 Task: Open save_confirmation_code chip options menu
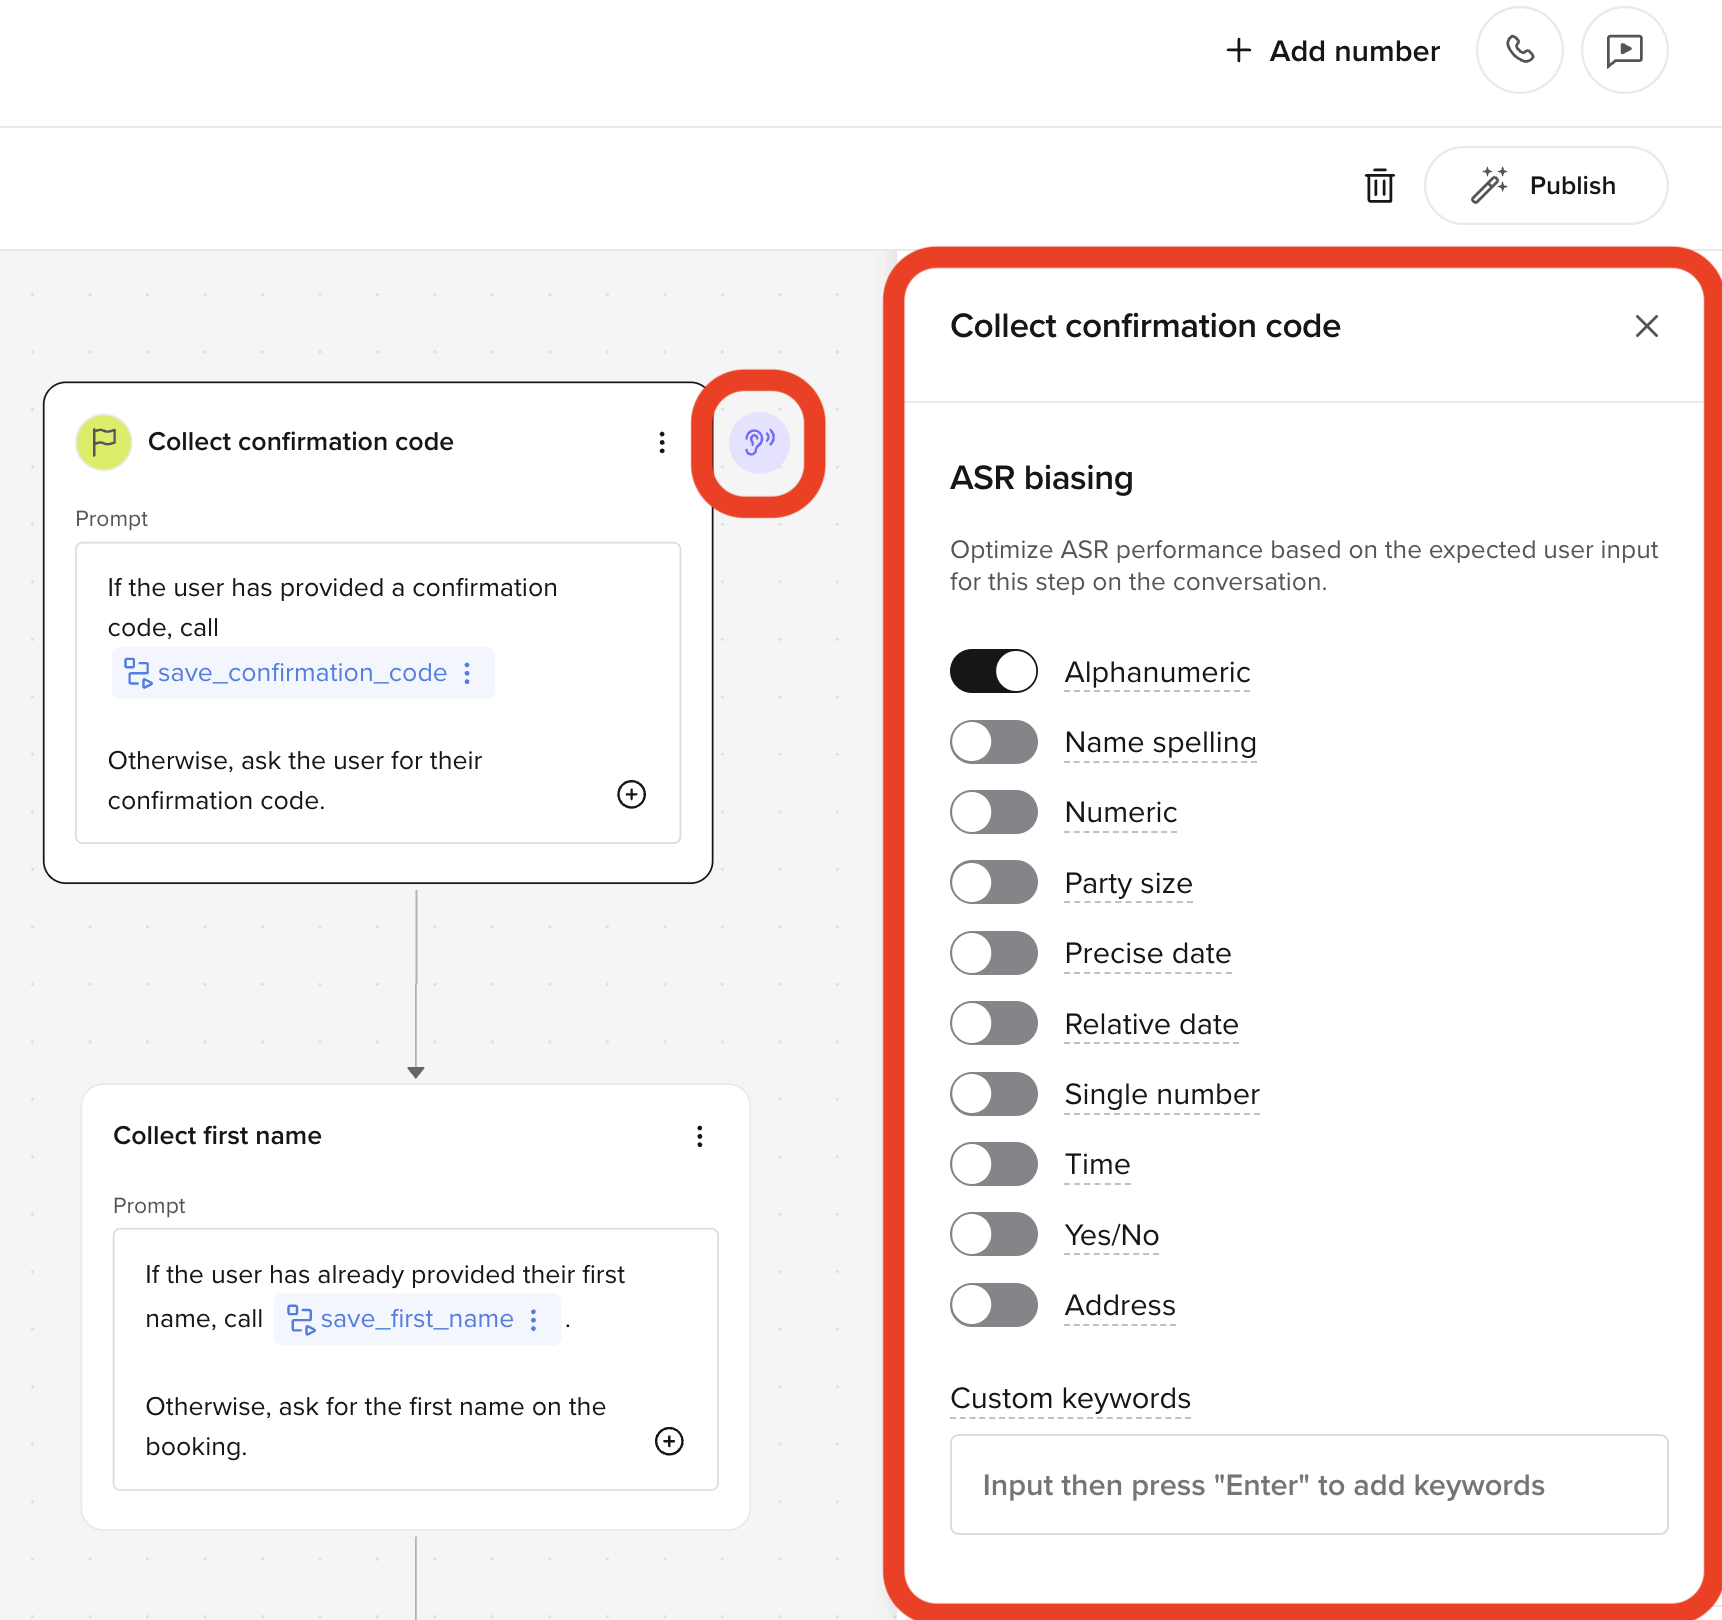tap(467, 673)
